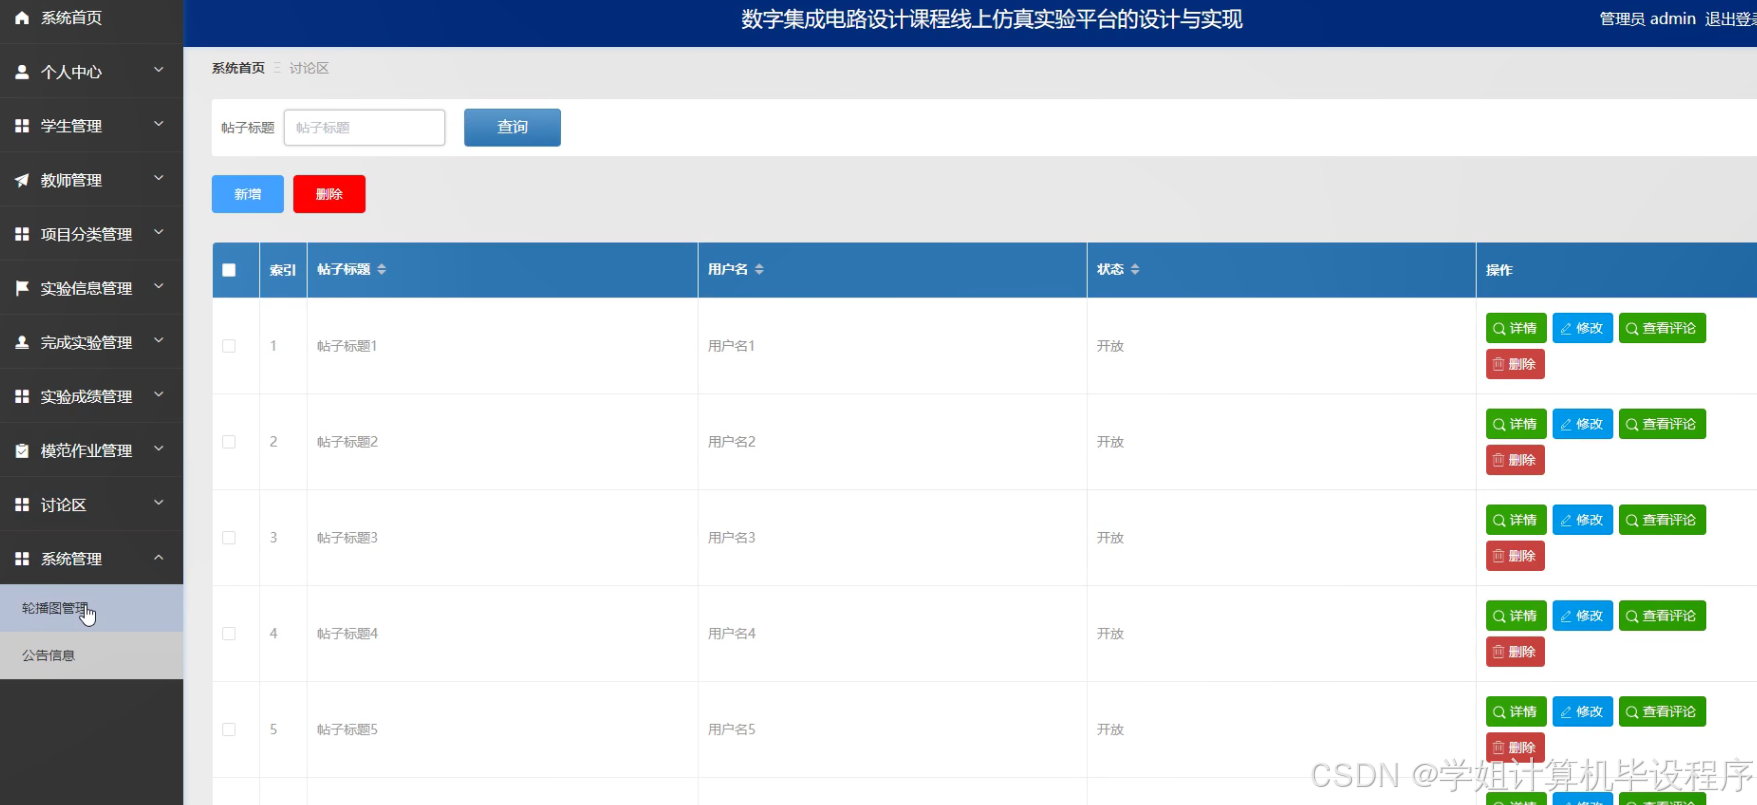Expand 实验成绩管理 chevron

[158, 395]
